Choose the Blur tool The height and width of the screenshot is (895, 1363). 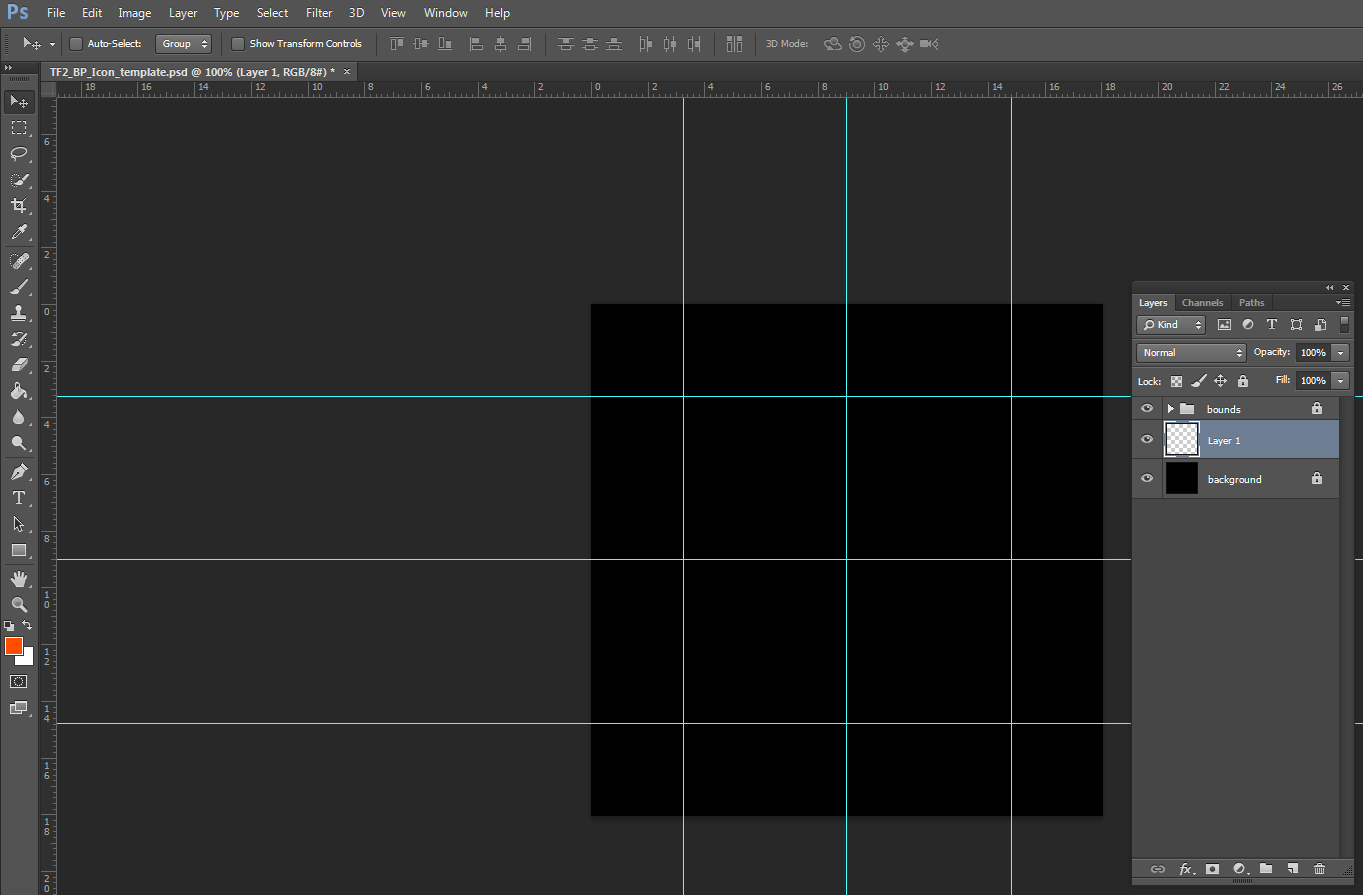pyautogui.click(x=19, y=417)
